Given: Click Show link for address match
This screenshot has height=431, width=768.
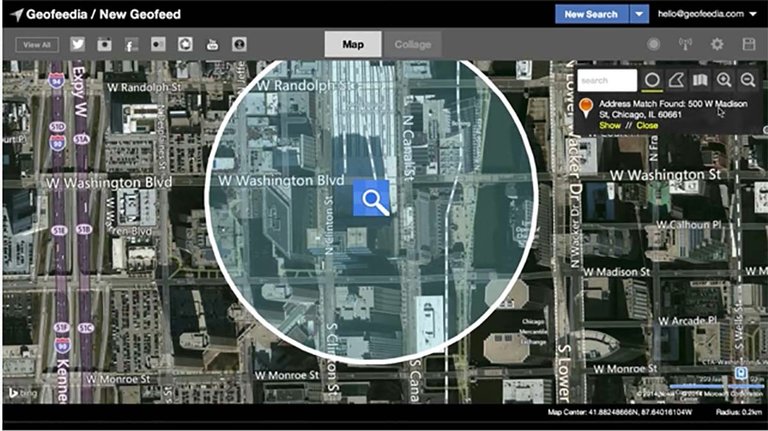Looking at the screenshot, I should click(609, 126).
